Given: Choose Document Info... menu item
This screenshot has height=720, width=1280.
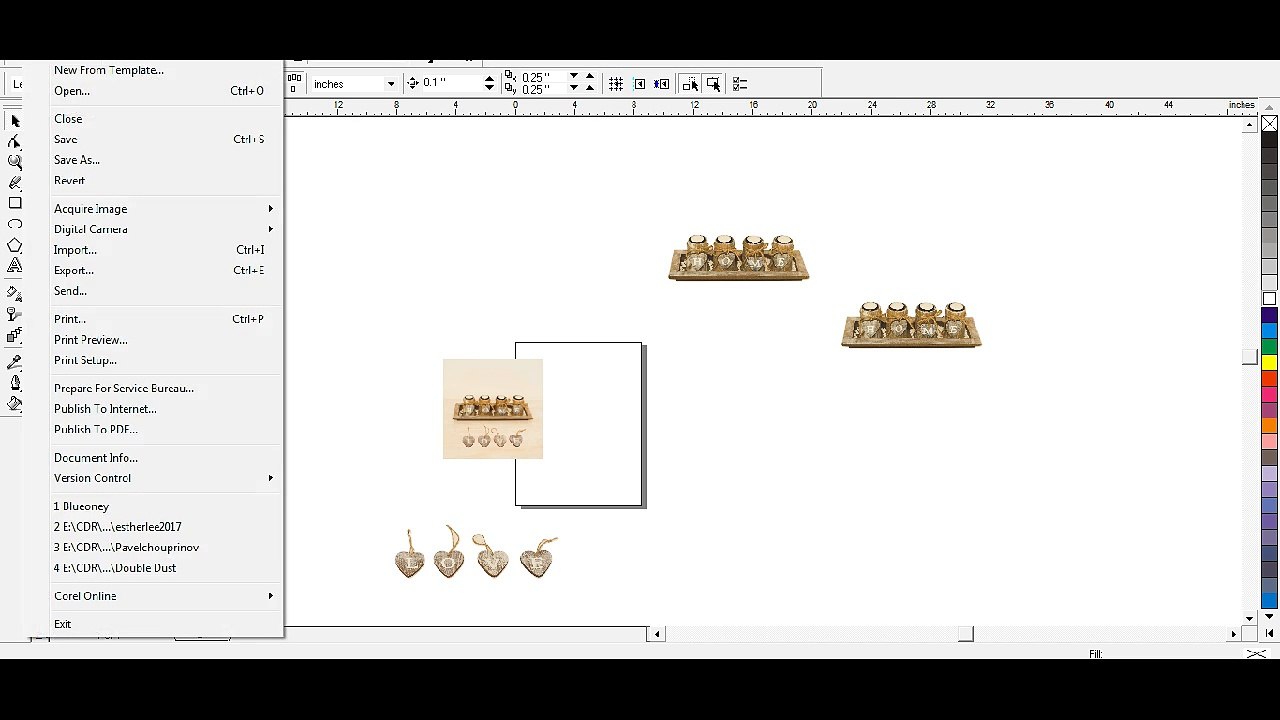Looking at the screenshot, I should point(163,458).
